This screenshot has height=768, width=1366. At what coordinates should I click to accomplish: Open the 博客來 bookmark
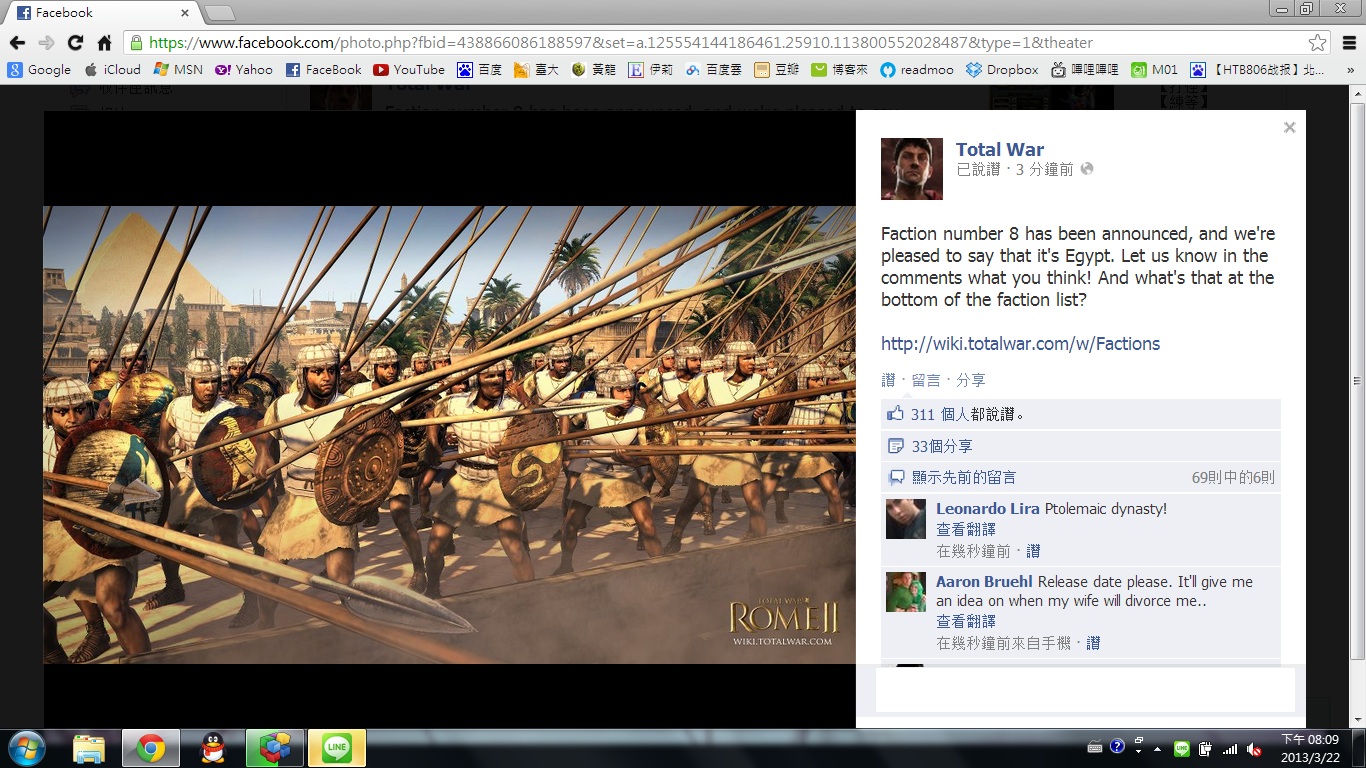pos(839,69)
